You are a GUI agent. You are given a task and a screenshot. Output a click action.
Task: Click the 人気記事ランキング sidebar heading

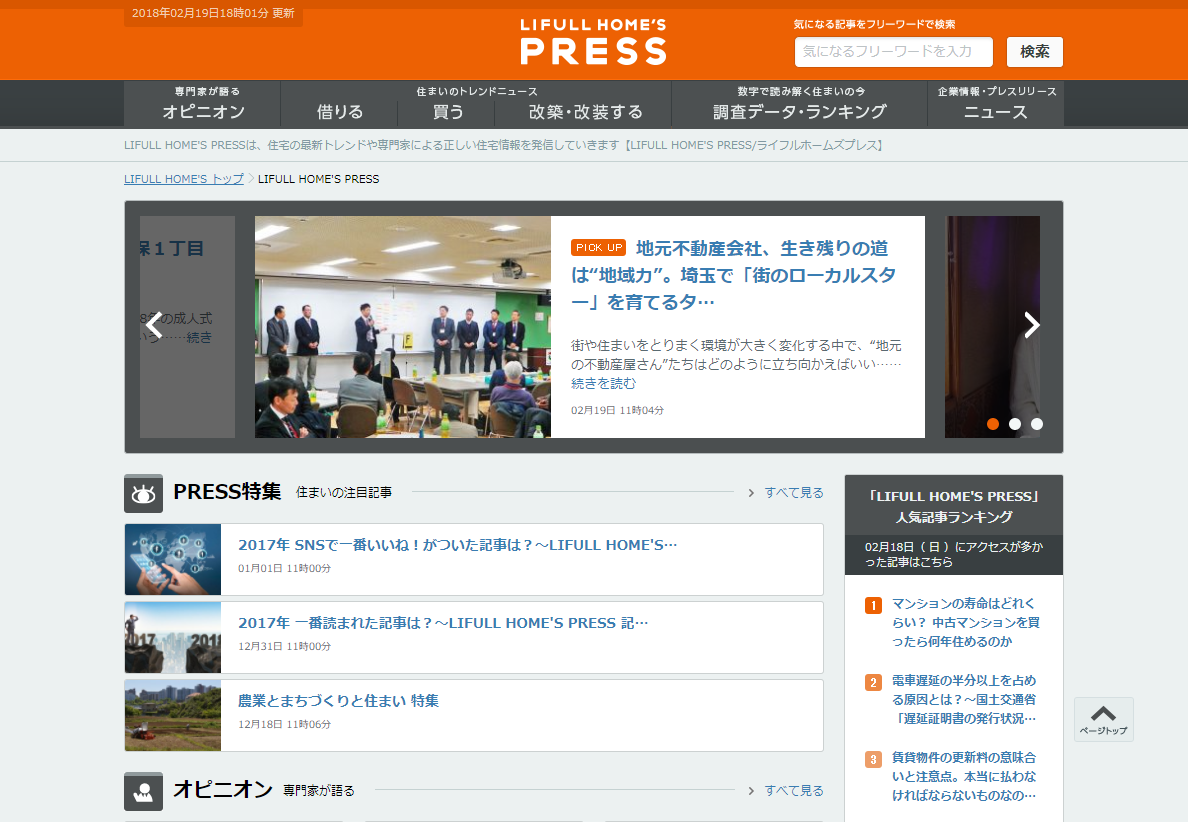point(954,506)
